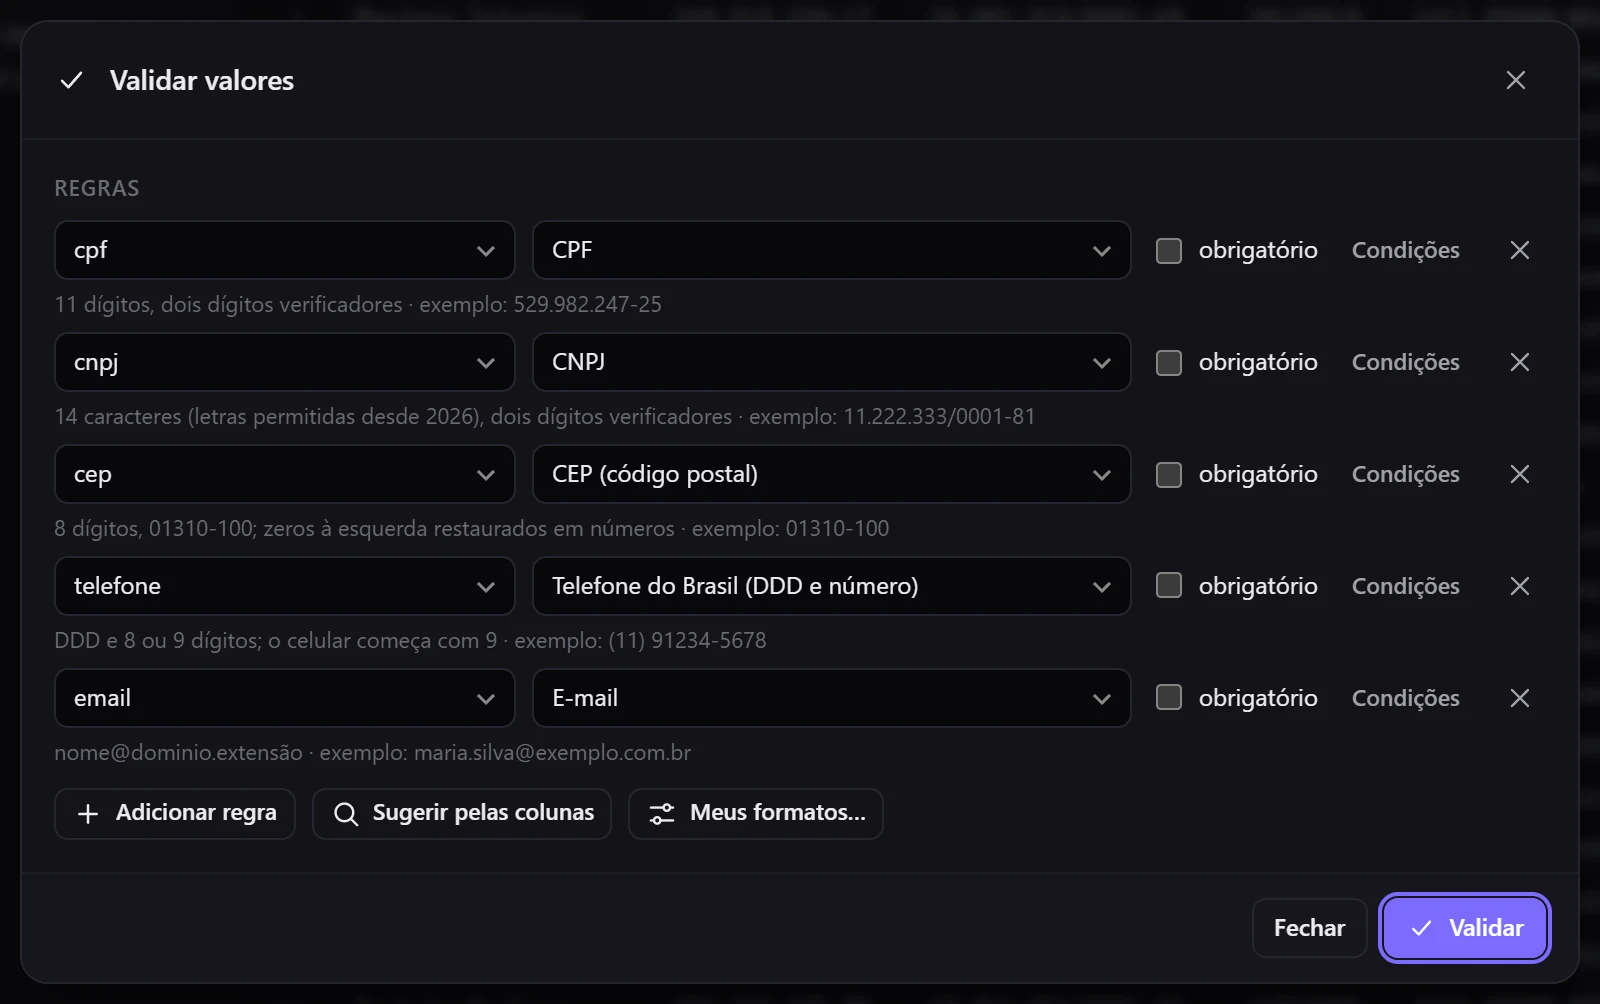Edit Condições of the telefone rule

tap(1405, 586)
